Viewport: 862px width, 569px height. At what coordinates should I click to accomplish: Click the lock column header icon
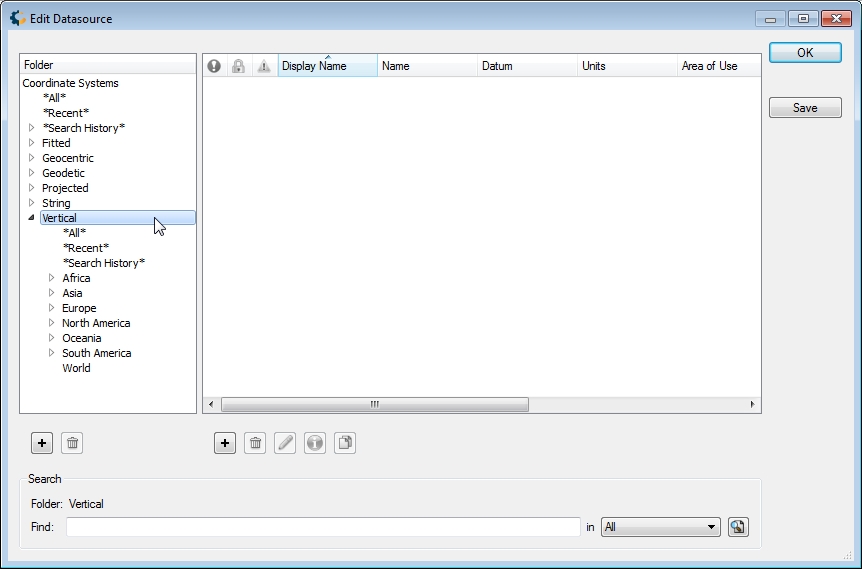[239, 66]
